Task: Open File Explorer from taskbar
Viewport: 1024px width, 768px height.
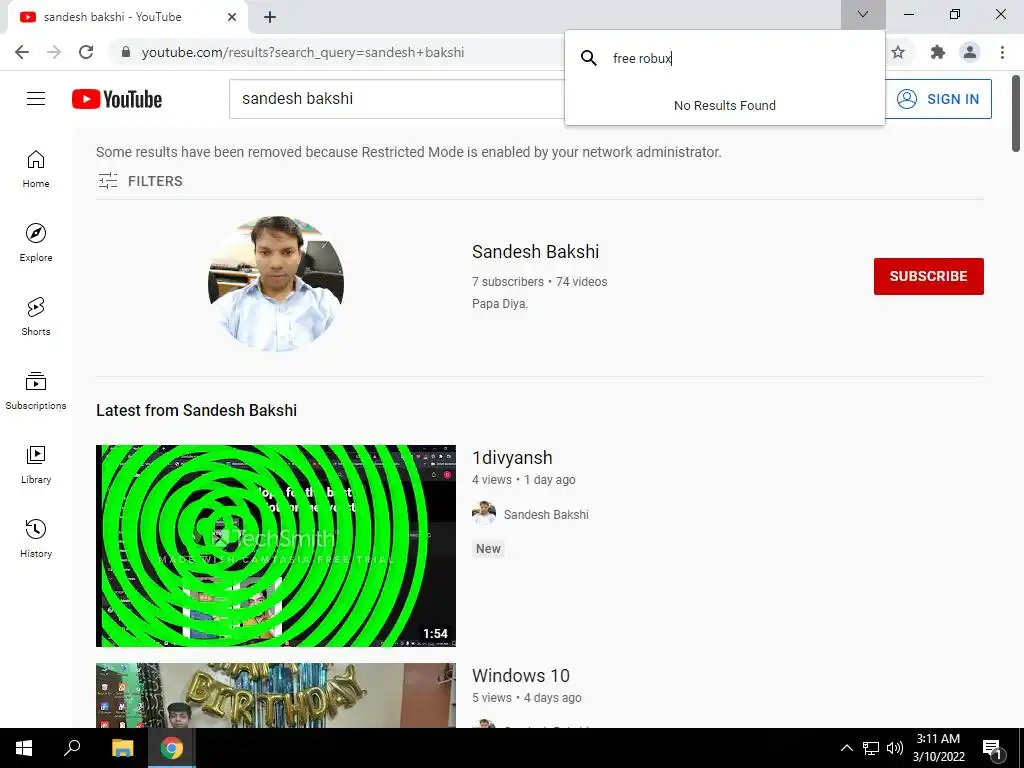Action: coord(122,748)
